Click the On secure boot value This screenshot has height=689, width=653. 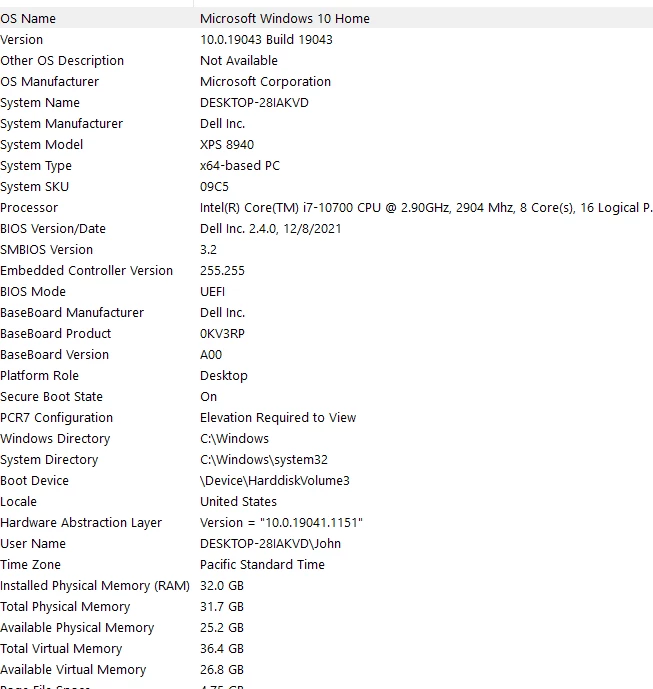[208, 397]
